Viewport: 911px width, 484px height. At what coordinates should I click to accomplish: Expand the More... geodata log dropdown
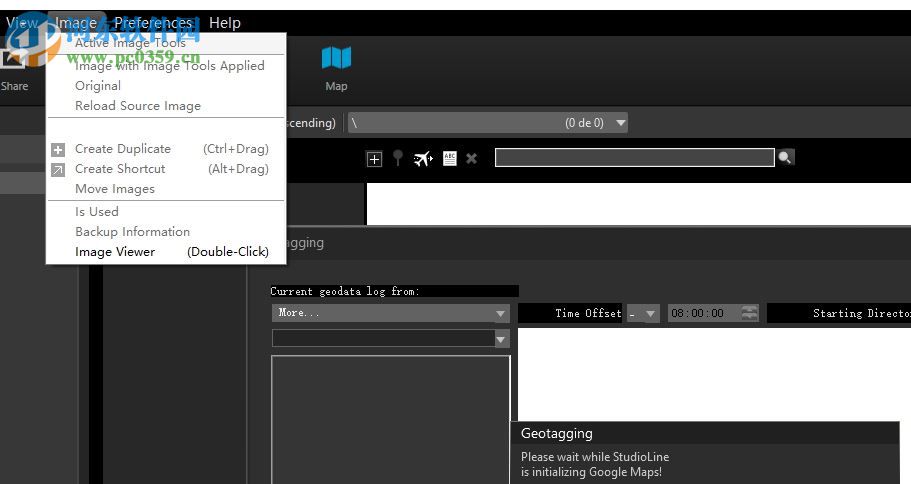(500, 313)
